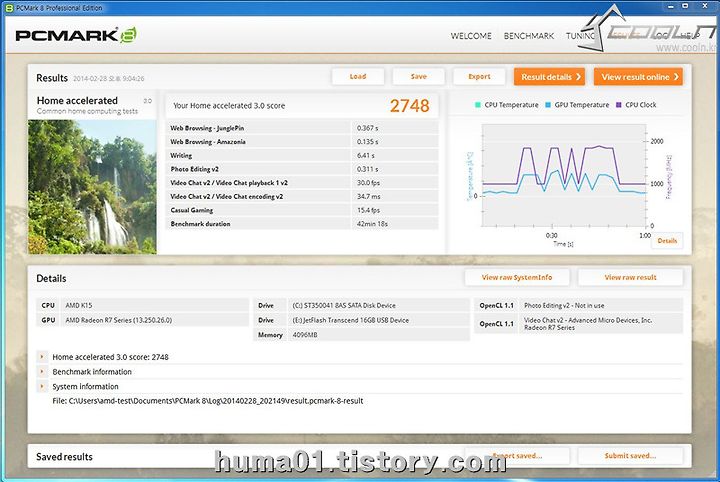720x482 pixels.
Task: Select the Benchmark duration row
Action: tap(302, 224)
